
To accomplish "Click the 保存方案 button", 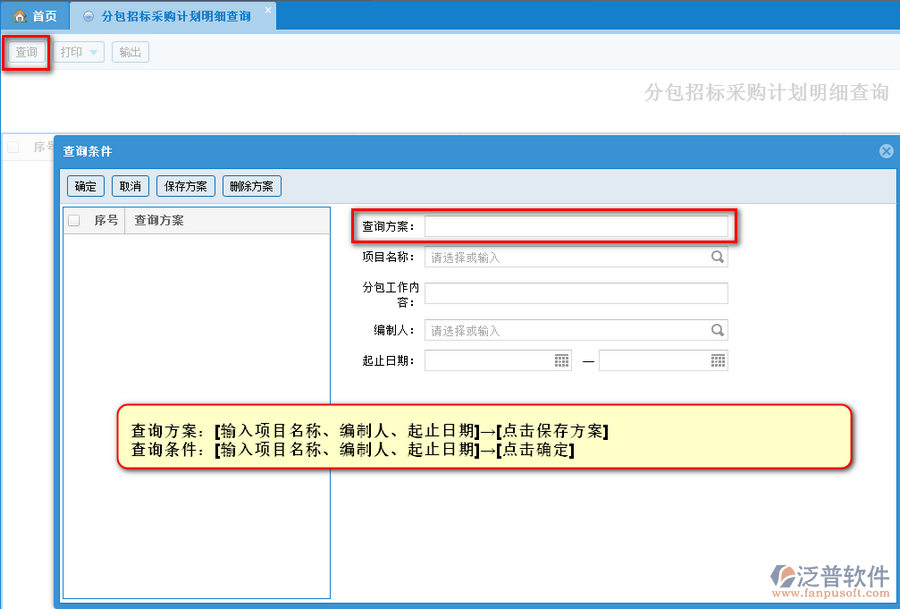I will pos(185,186).
